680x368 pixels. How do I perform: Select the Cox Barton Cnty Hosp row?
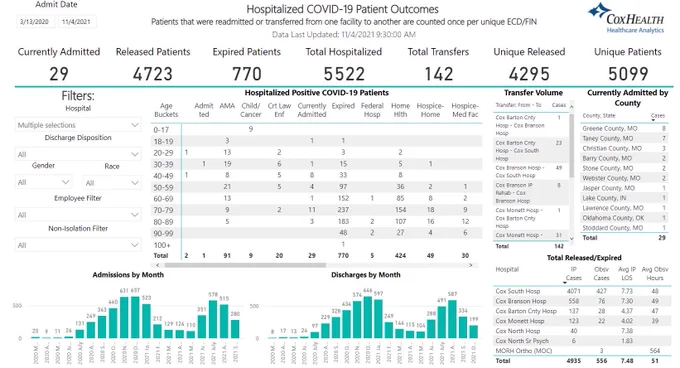tap(582, 311)
